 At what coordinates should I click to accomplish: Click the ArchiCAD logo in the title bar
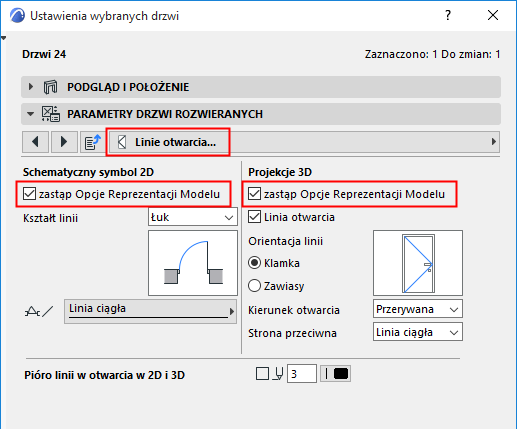(x=17, y=15)
